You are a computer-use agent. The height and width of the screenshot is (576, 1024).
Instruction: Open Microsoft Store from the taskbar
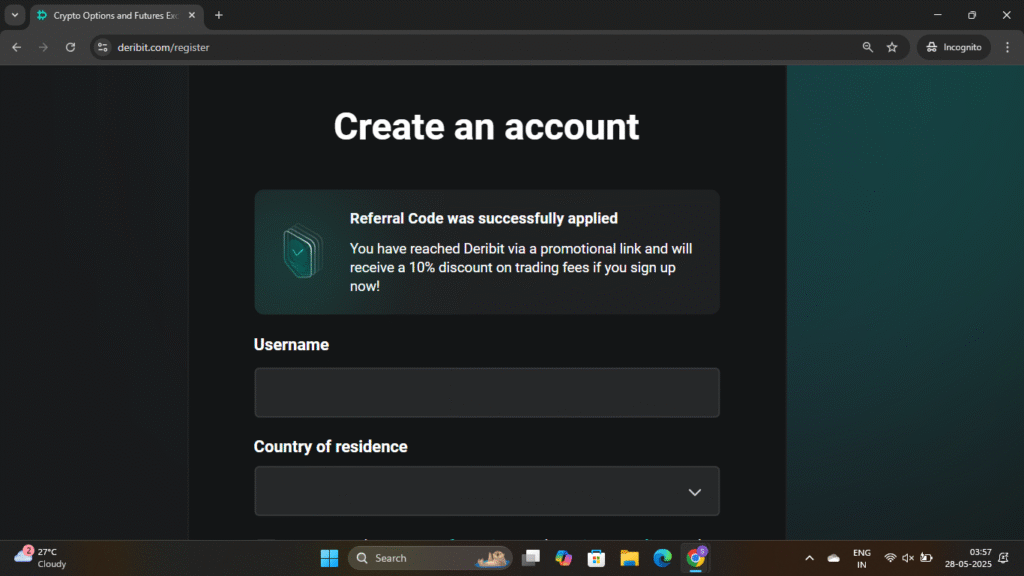pos(596,558)
